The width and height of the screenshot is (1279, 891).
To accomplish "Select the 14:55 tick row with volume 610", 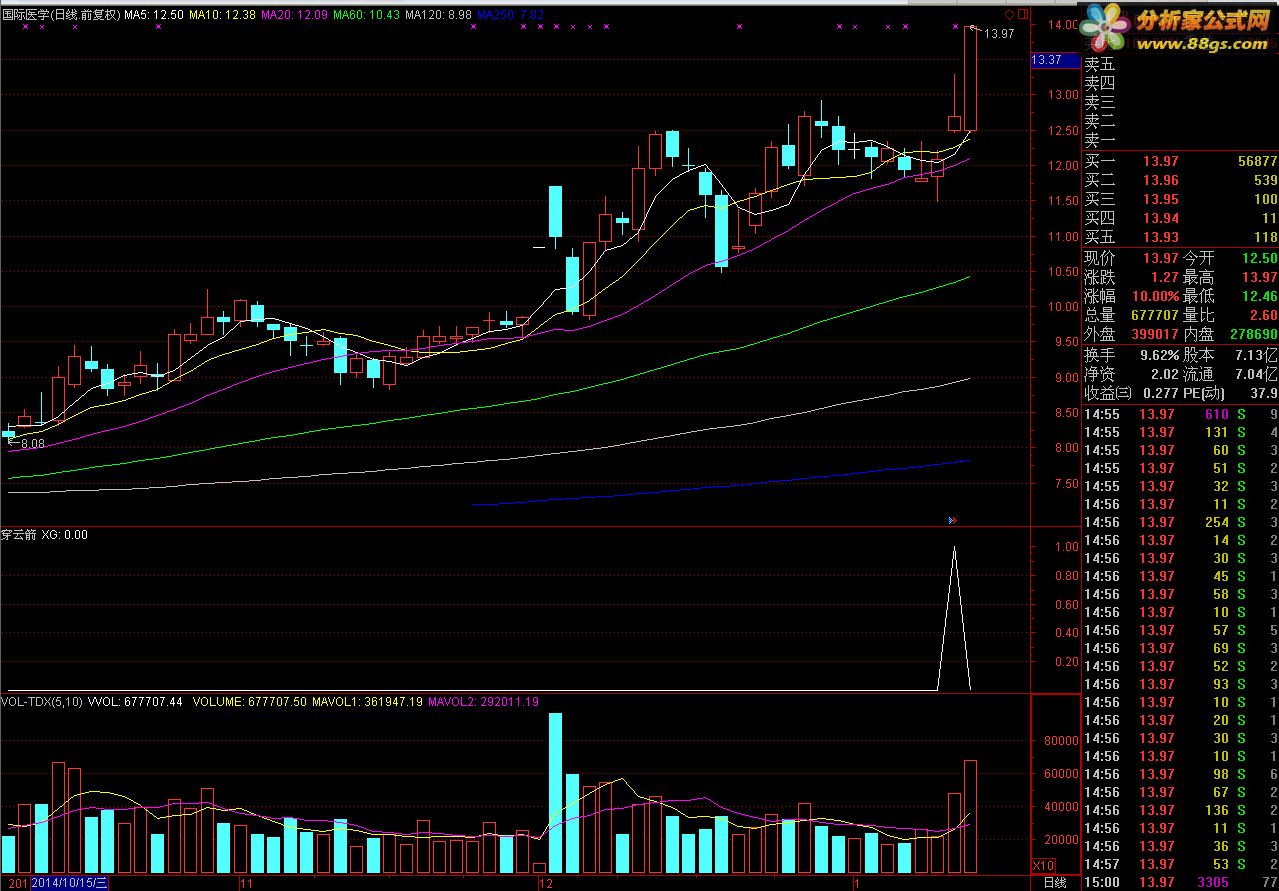I will tap(1180, 414).
